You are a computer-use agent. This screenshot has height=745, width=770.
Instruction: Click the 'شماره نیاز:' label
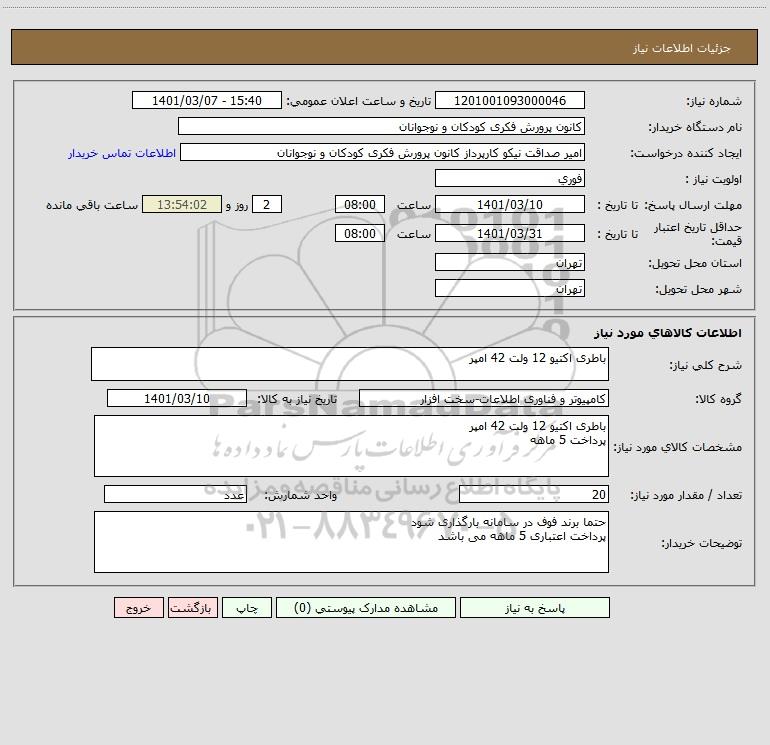714,101
